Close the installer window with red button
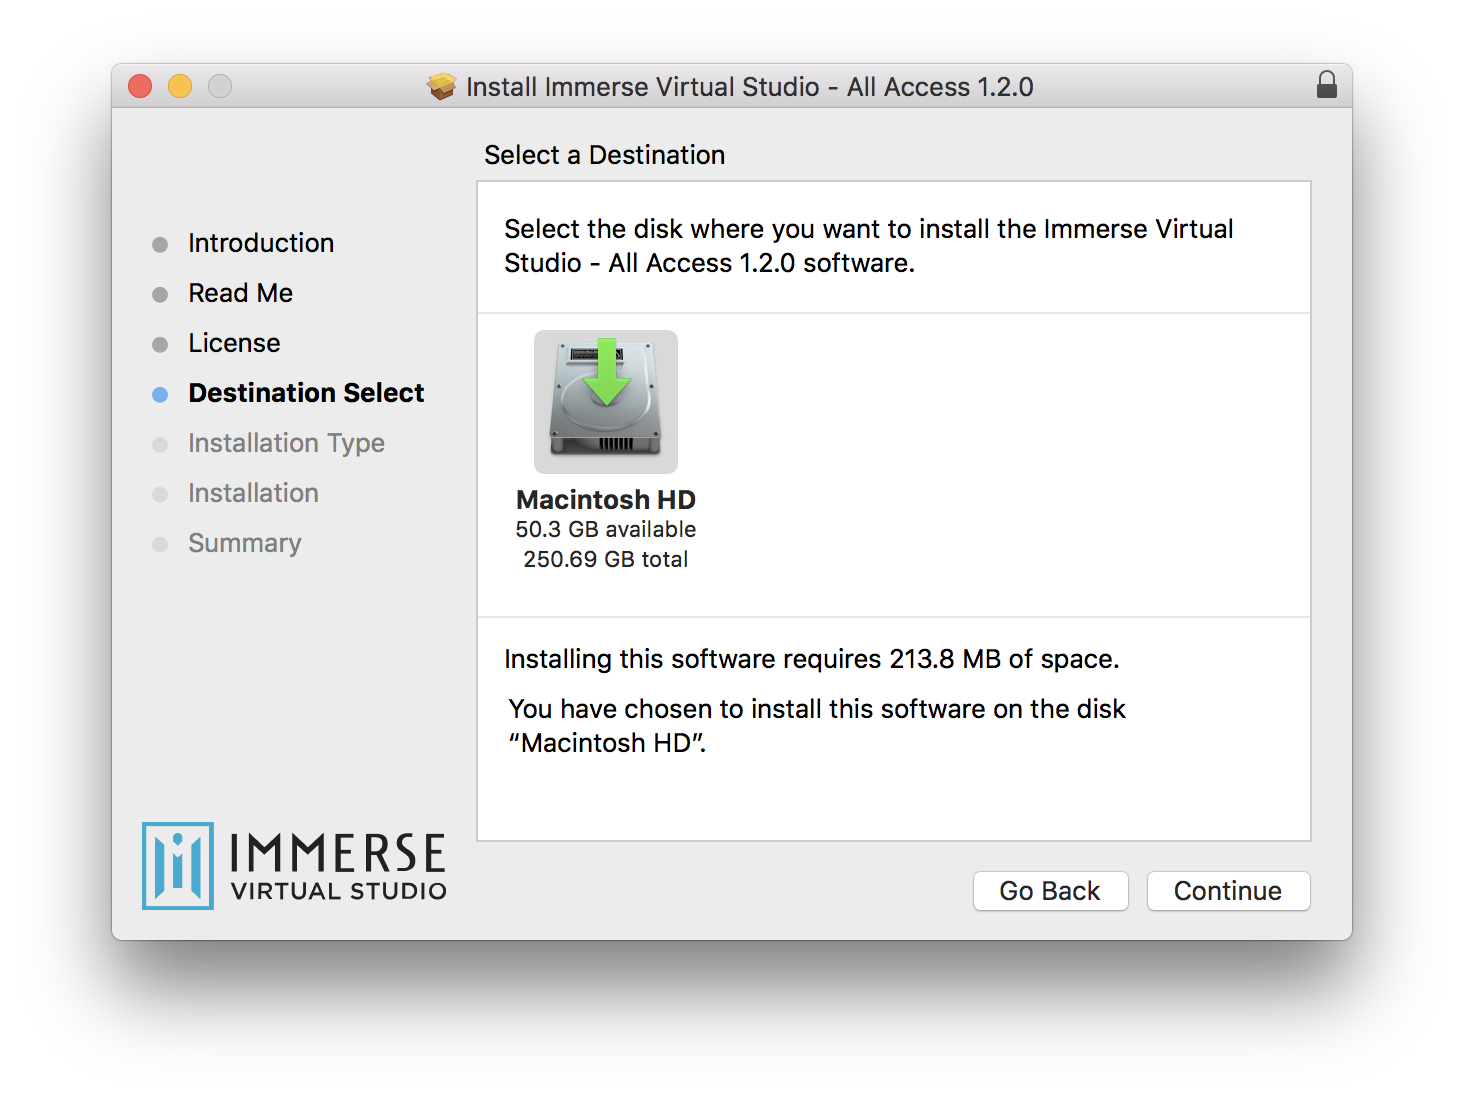Screen dimensions: 1464x1100 [x=140, y=87]
